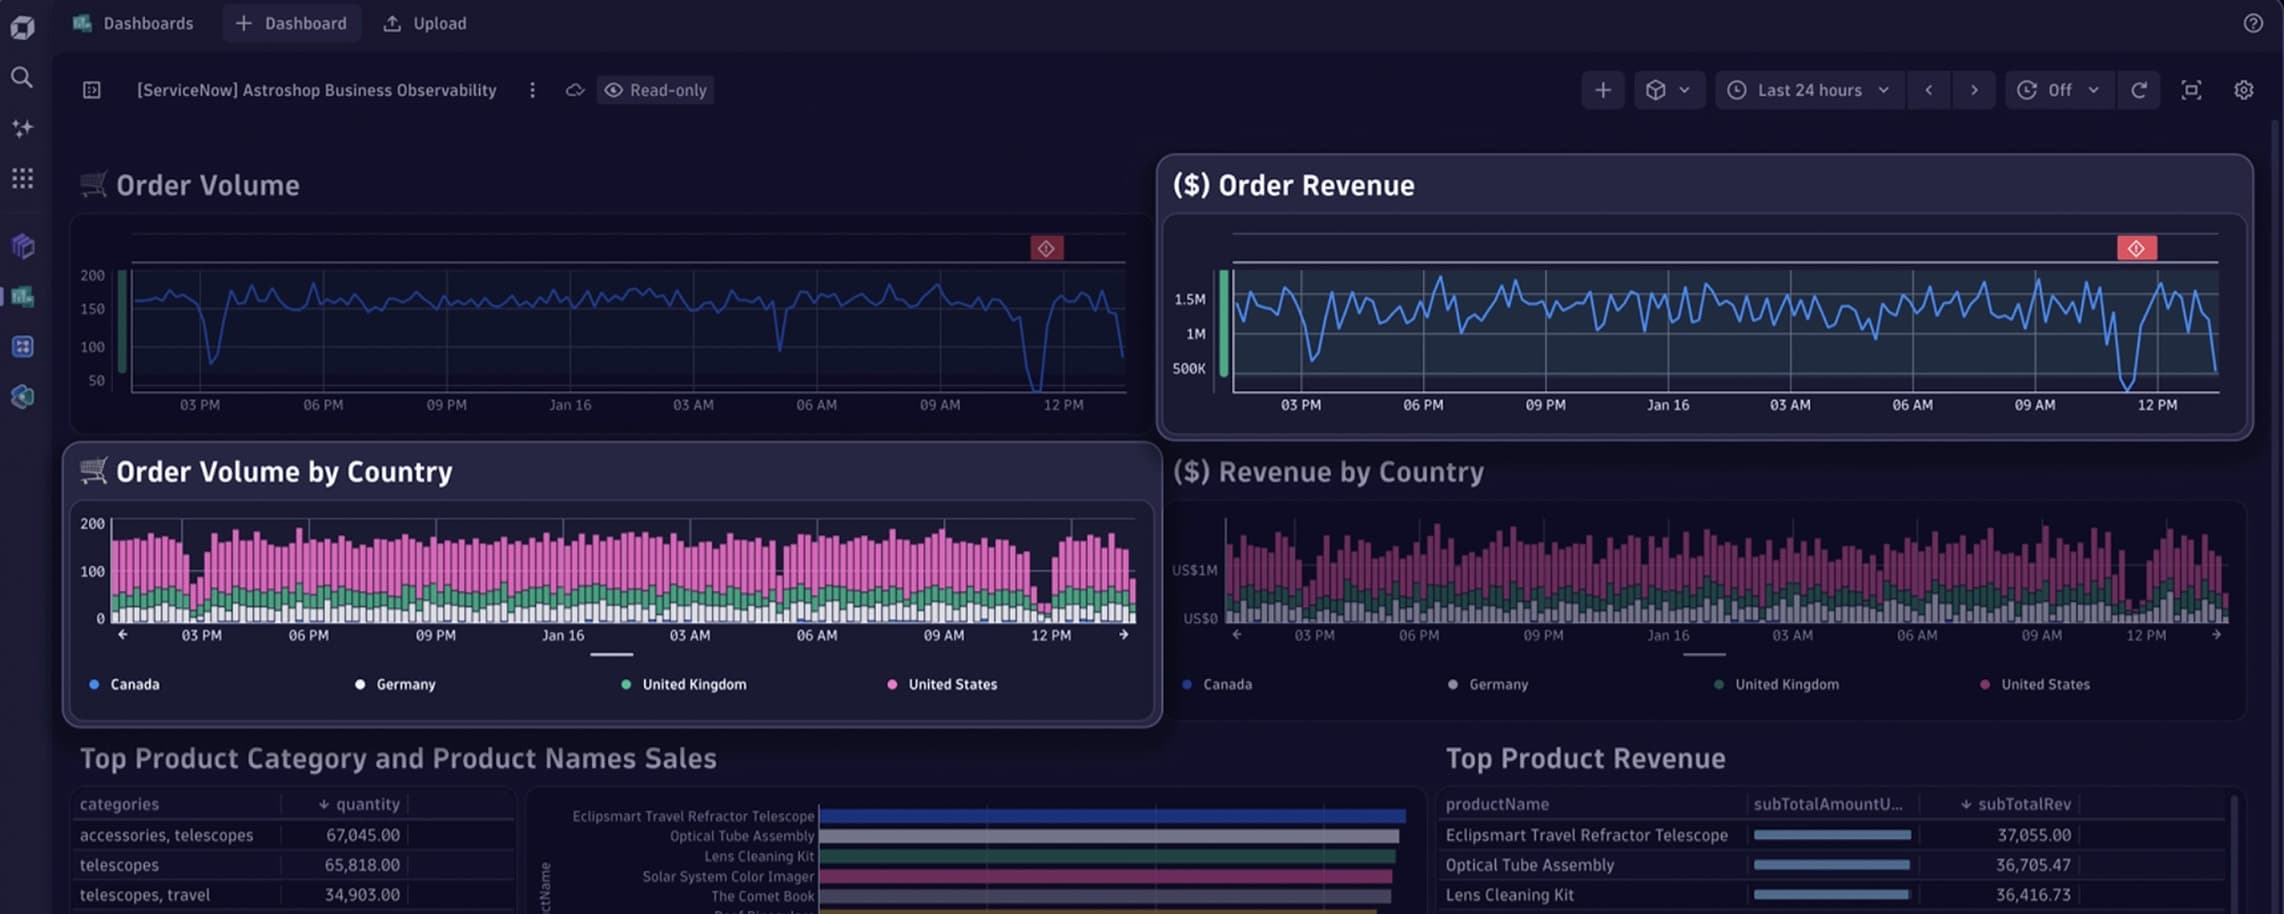Image resolution: width=2284 pixels, height=914 pixels.
Task: Enter fullscreen presentation mode icon
Action: 2191,90
